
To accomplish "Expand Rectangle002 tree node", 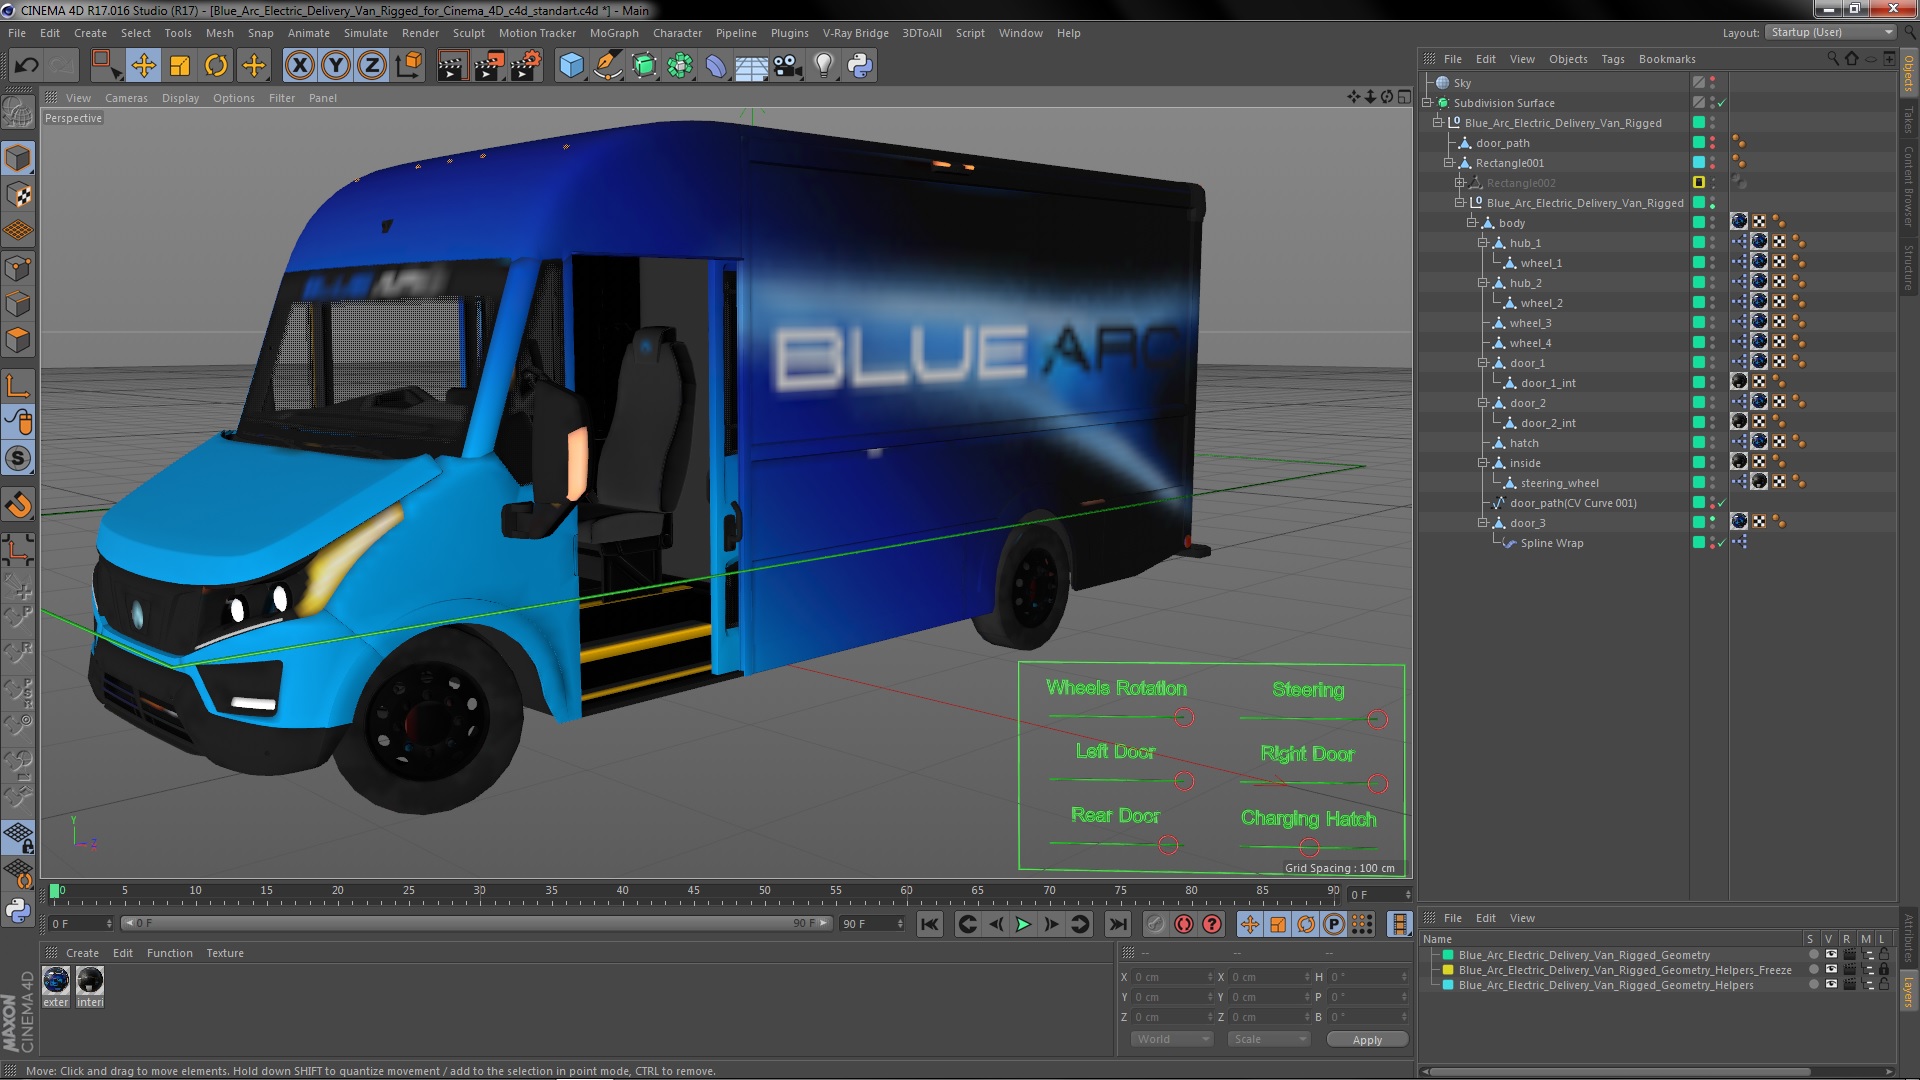I will click(1460, 183).
